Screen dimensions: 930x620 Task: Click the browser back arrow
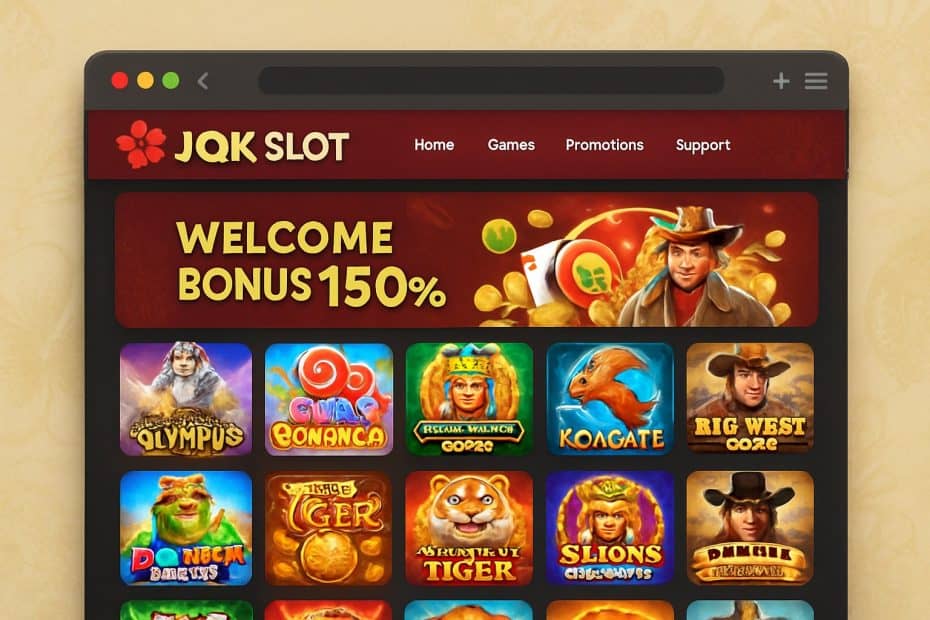tap(203, 81)
